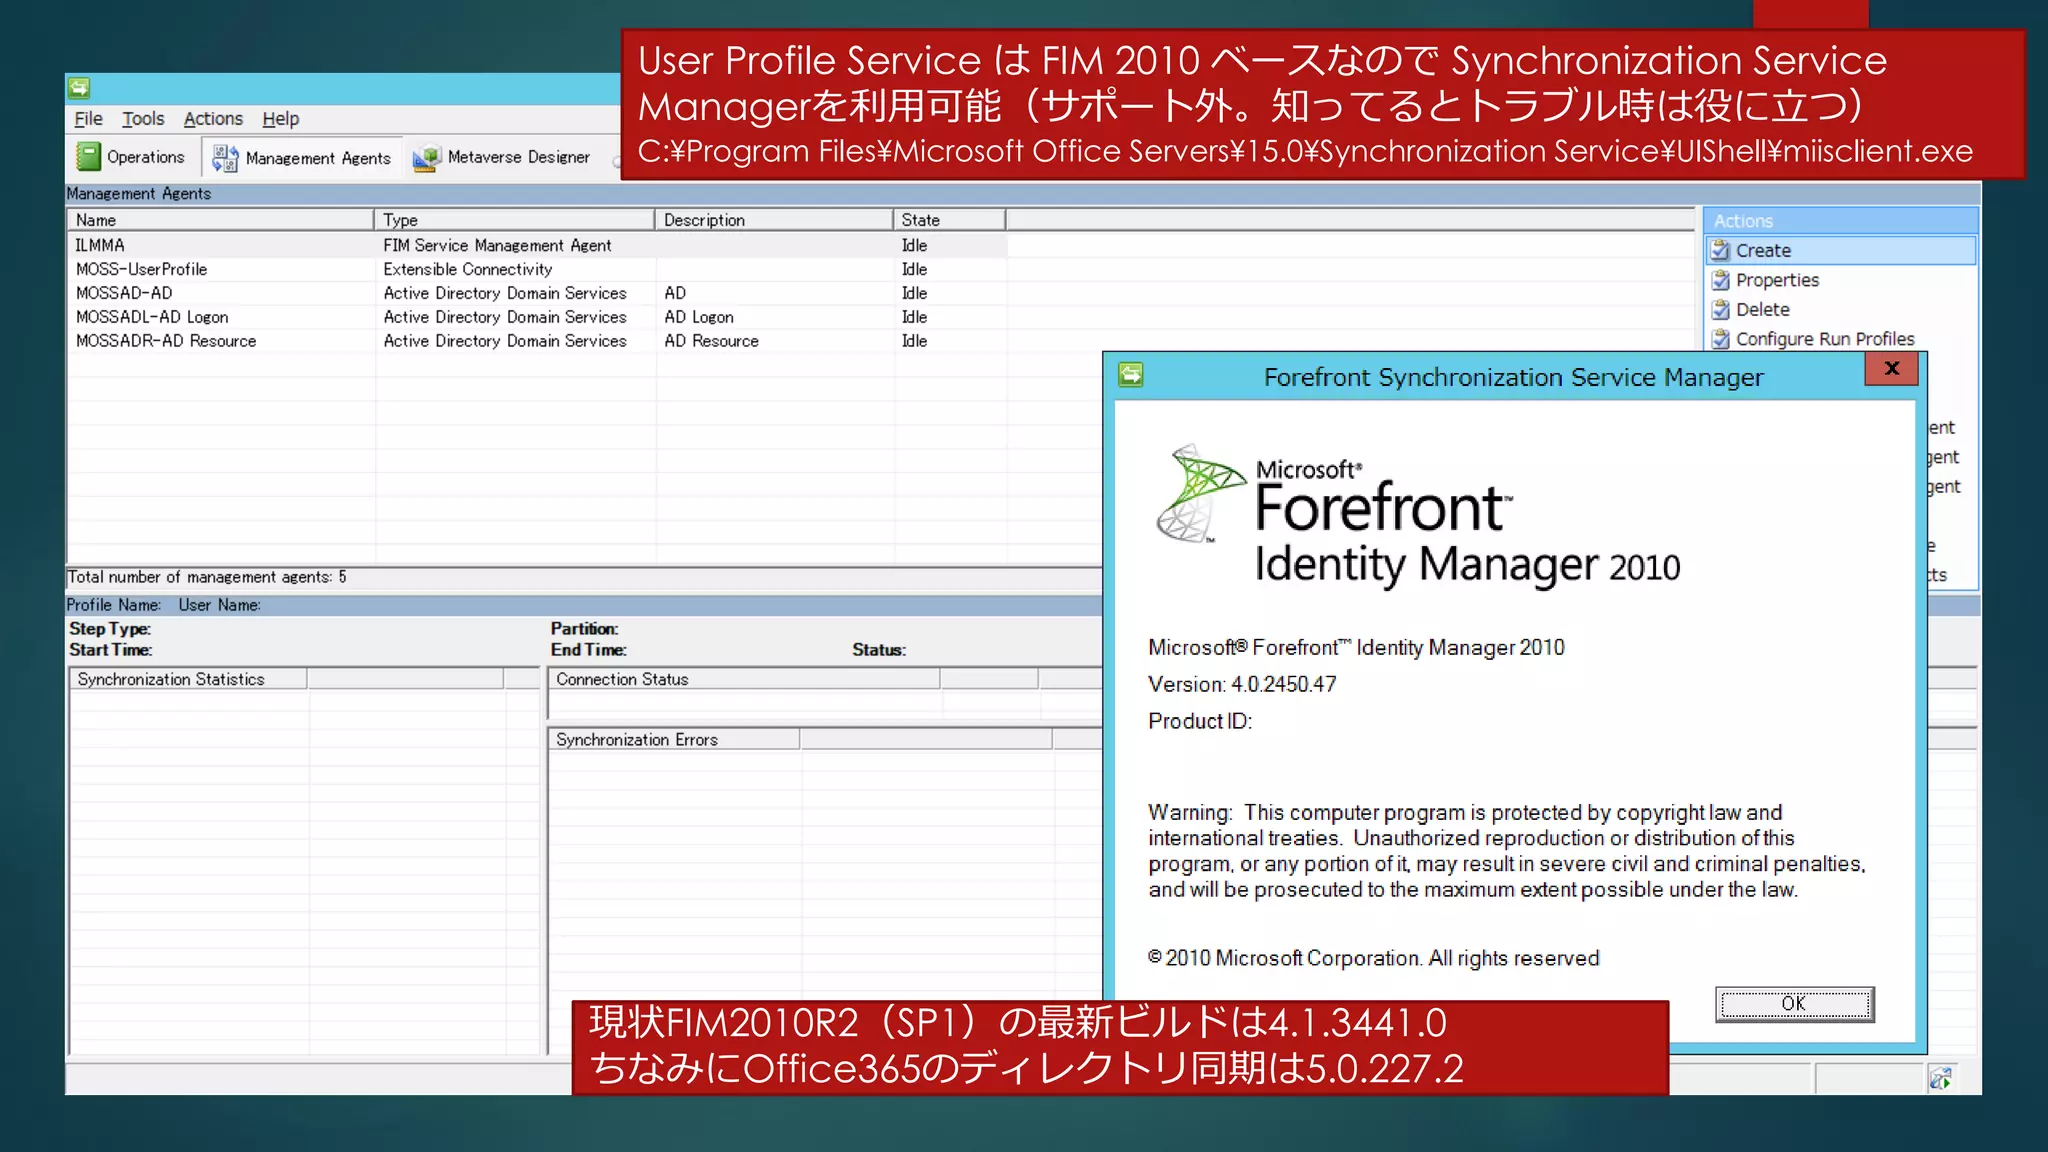Viewport: 2048px width, 1152px height.
Task: Click the total number of management agents text
Action: (x=207, y=577)
